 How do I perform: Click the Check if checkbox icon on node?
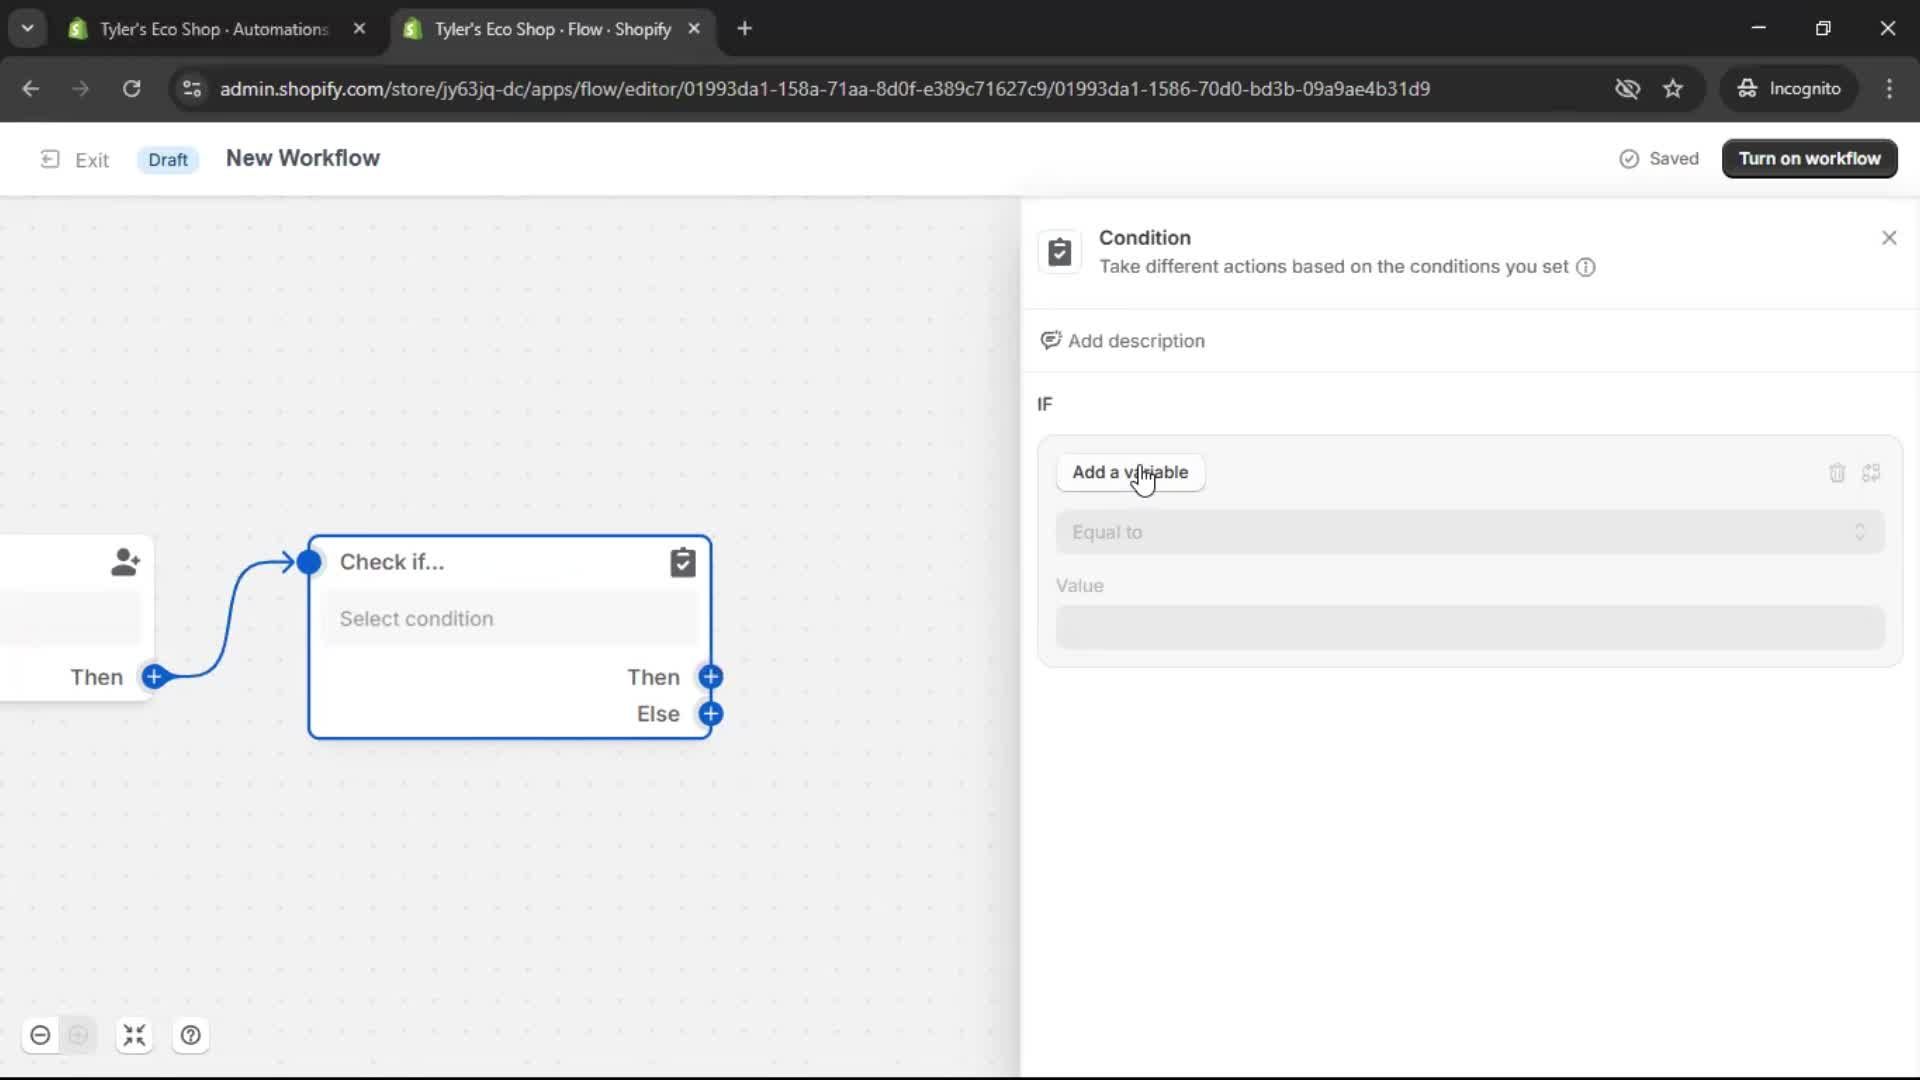[683, 562]
